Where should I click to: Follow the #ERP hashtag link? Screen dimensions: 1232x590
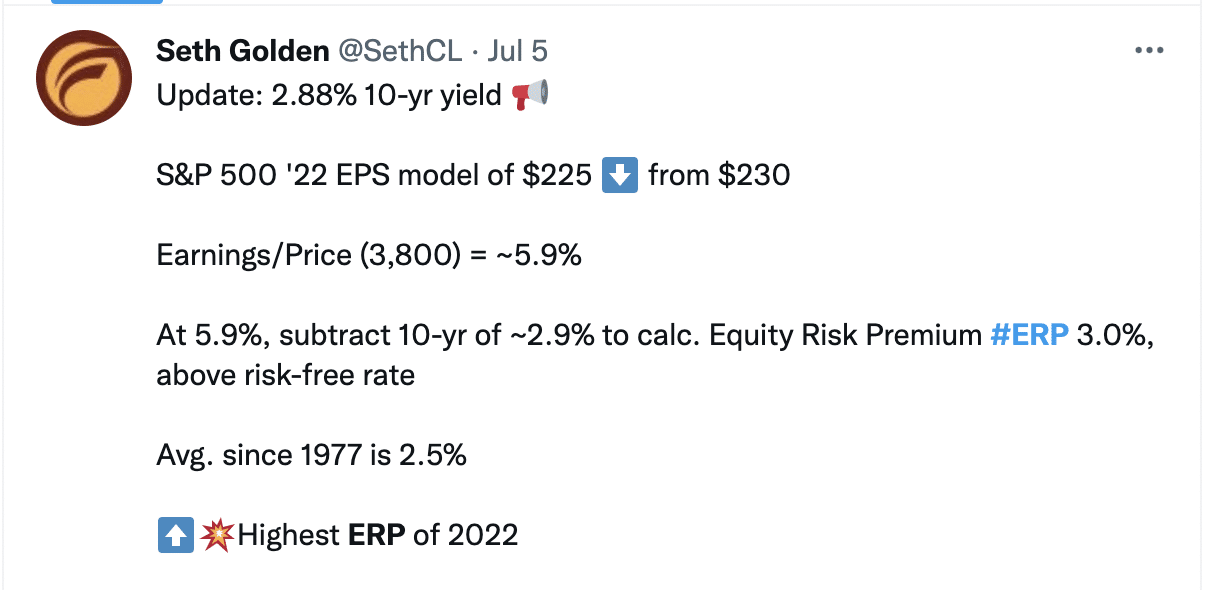[1029, 336]
